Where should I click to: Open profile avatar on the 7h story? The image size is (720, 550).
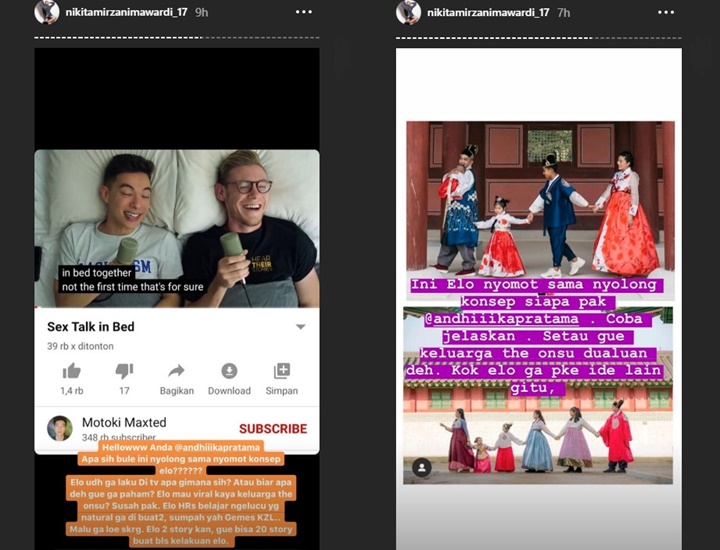[x=409, y=12]
